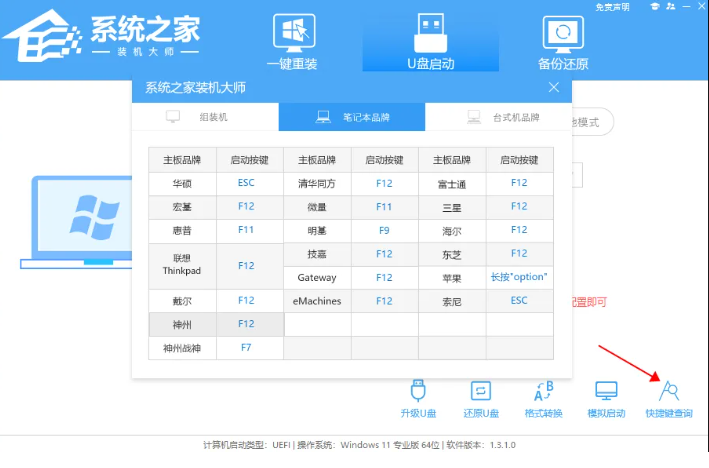The width and height of the screenshot is (709, 468).
Task: Select the U盘启动 USB boot icon
Action: [430, 42]
